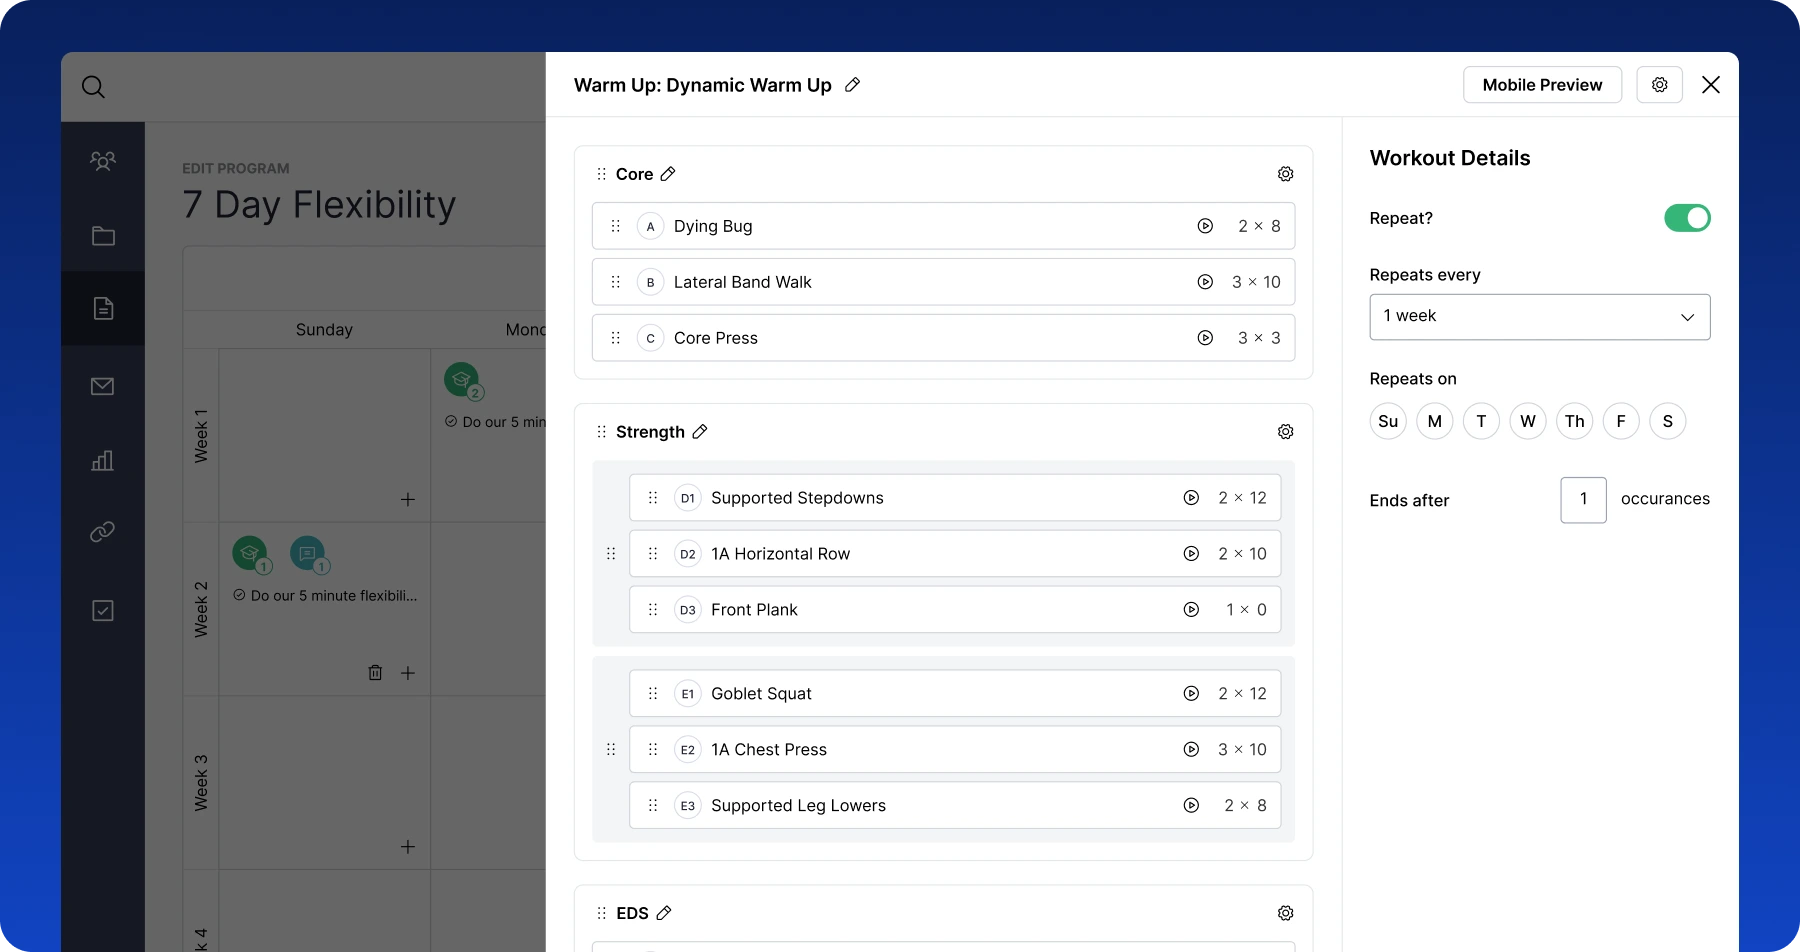Open the bar chart analytics icon
The image size is (1800, 952).
click(103, 461)
